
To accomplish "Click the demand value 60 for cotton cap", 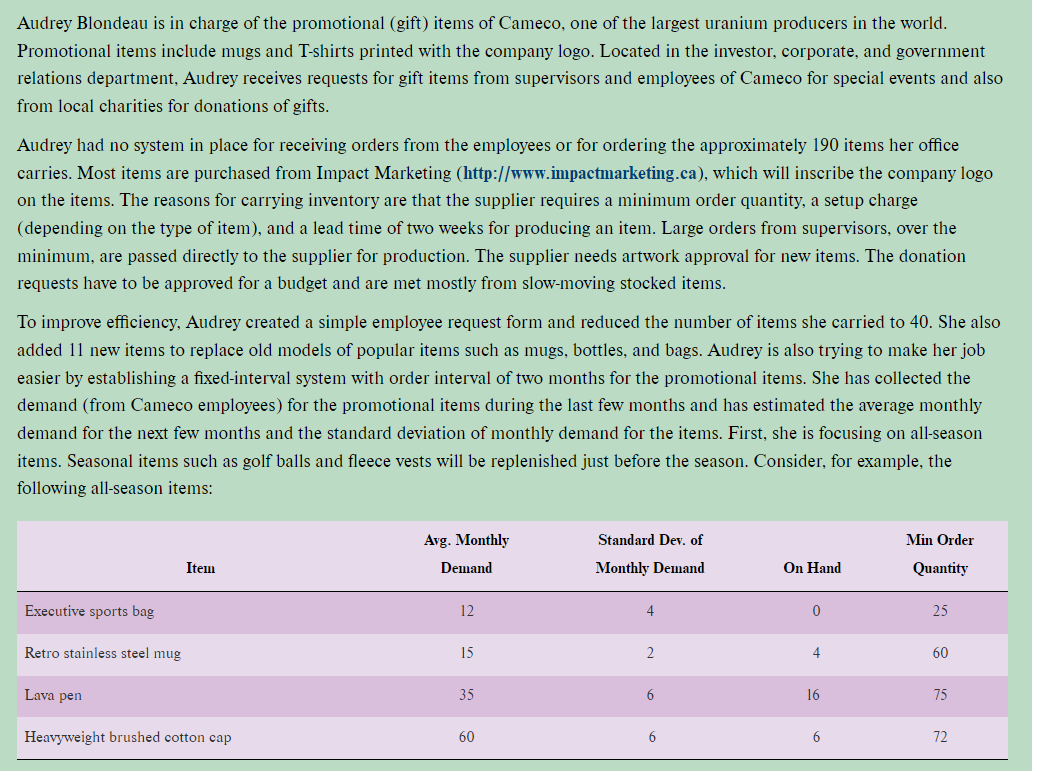I will click(466, 737).
